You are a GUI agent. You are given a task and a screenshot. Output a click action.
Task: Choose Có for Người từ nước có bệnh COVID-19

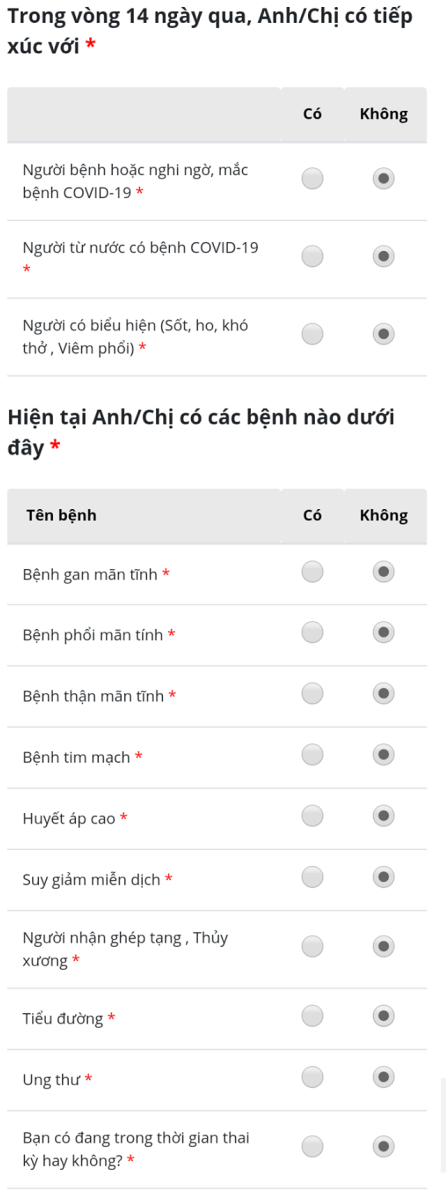click(x=312, y=257)
